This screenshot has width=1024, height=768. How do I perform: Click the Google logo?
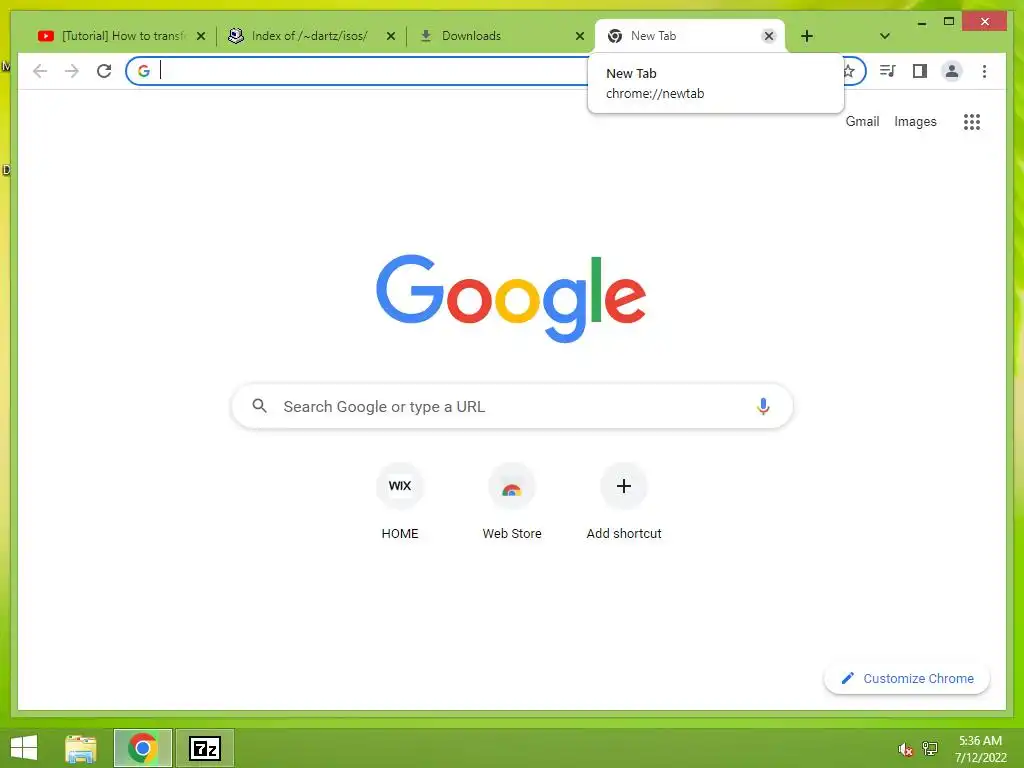click(x=511, y=298)
